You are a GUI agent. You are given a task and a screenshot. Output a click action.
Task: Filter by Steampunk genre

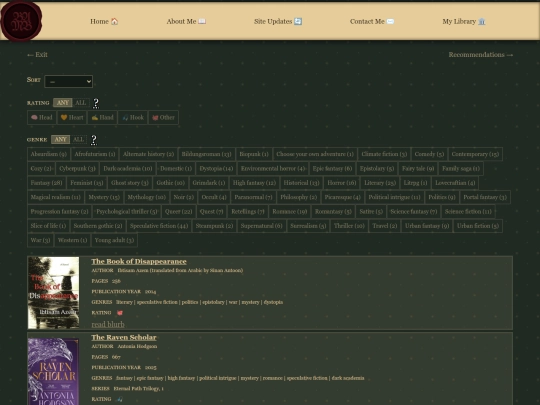[x=214, y=226]
